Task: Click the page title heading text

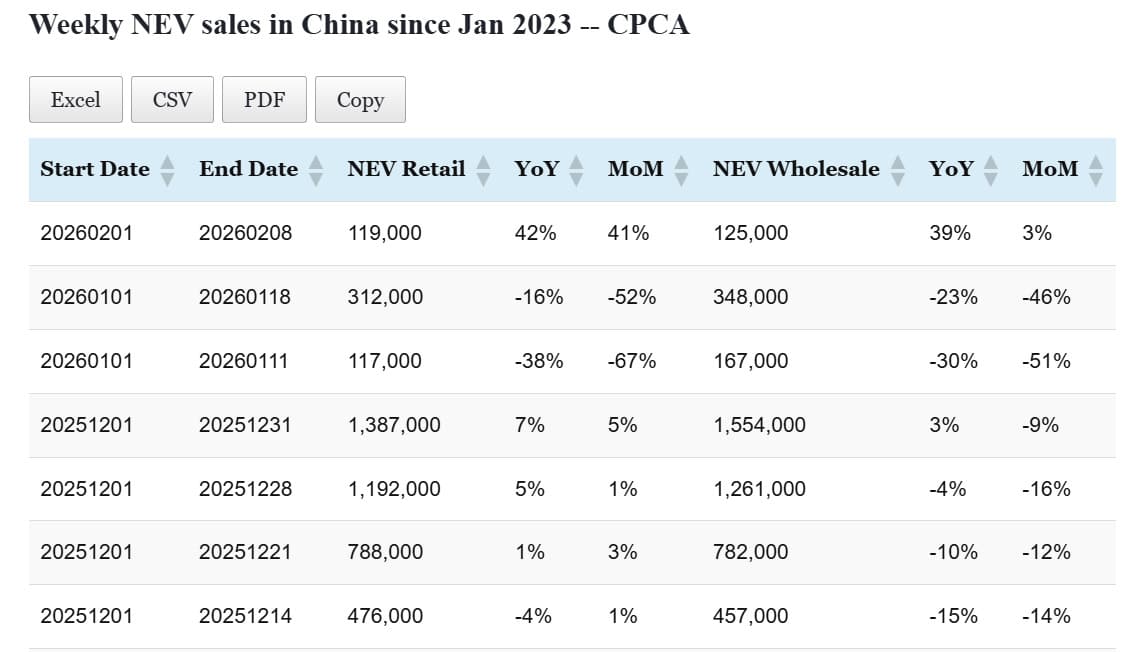Action: [x=359, y=25]
